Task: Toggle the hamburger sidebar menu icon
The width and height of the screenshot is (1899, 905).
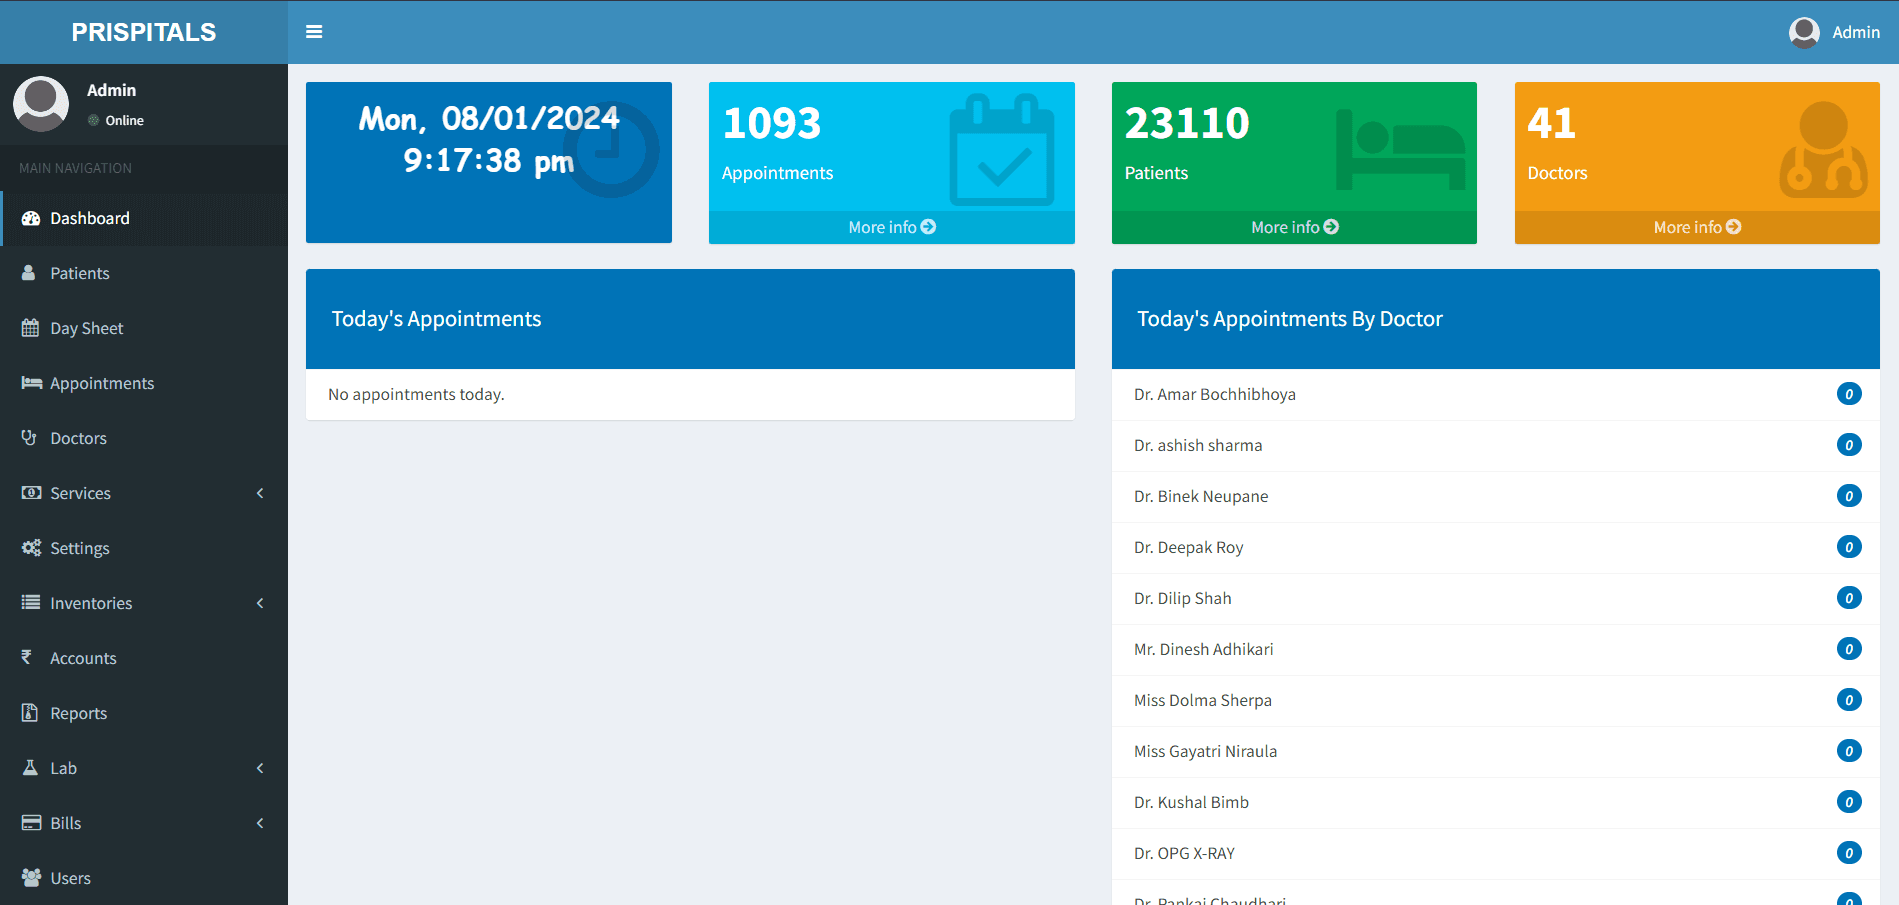Action: 314,32
